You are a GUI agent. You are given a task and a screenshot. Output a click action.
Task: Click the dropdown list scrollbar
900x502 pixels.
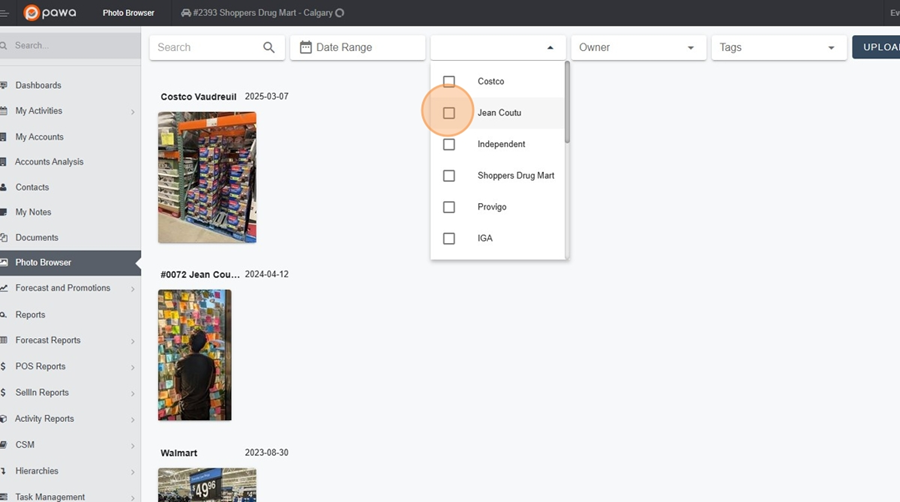[x=567, y=102]
